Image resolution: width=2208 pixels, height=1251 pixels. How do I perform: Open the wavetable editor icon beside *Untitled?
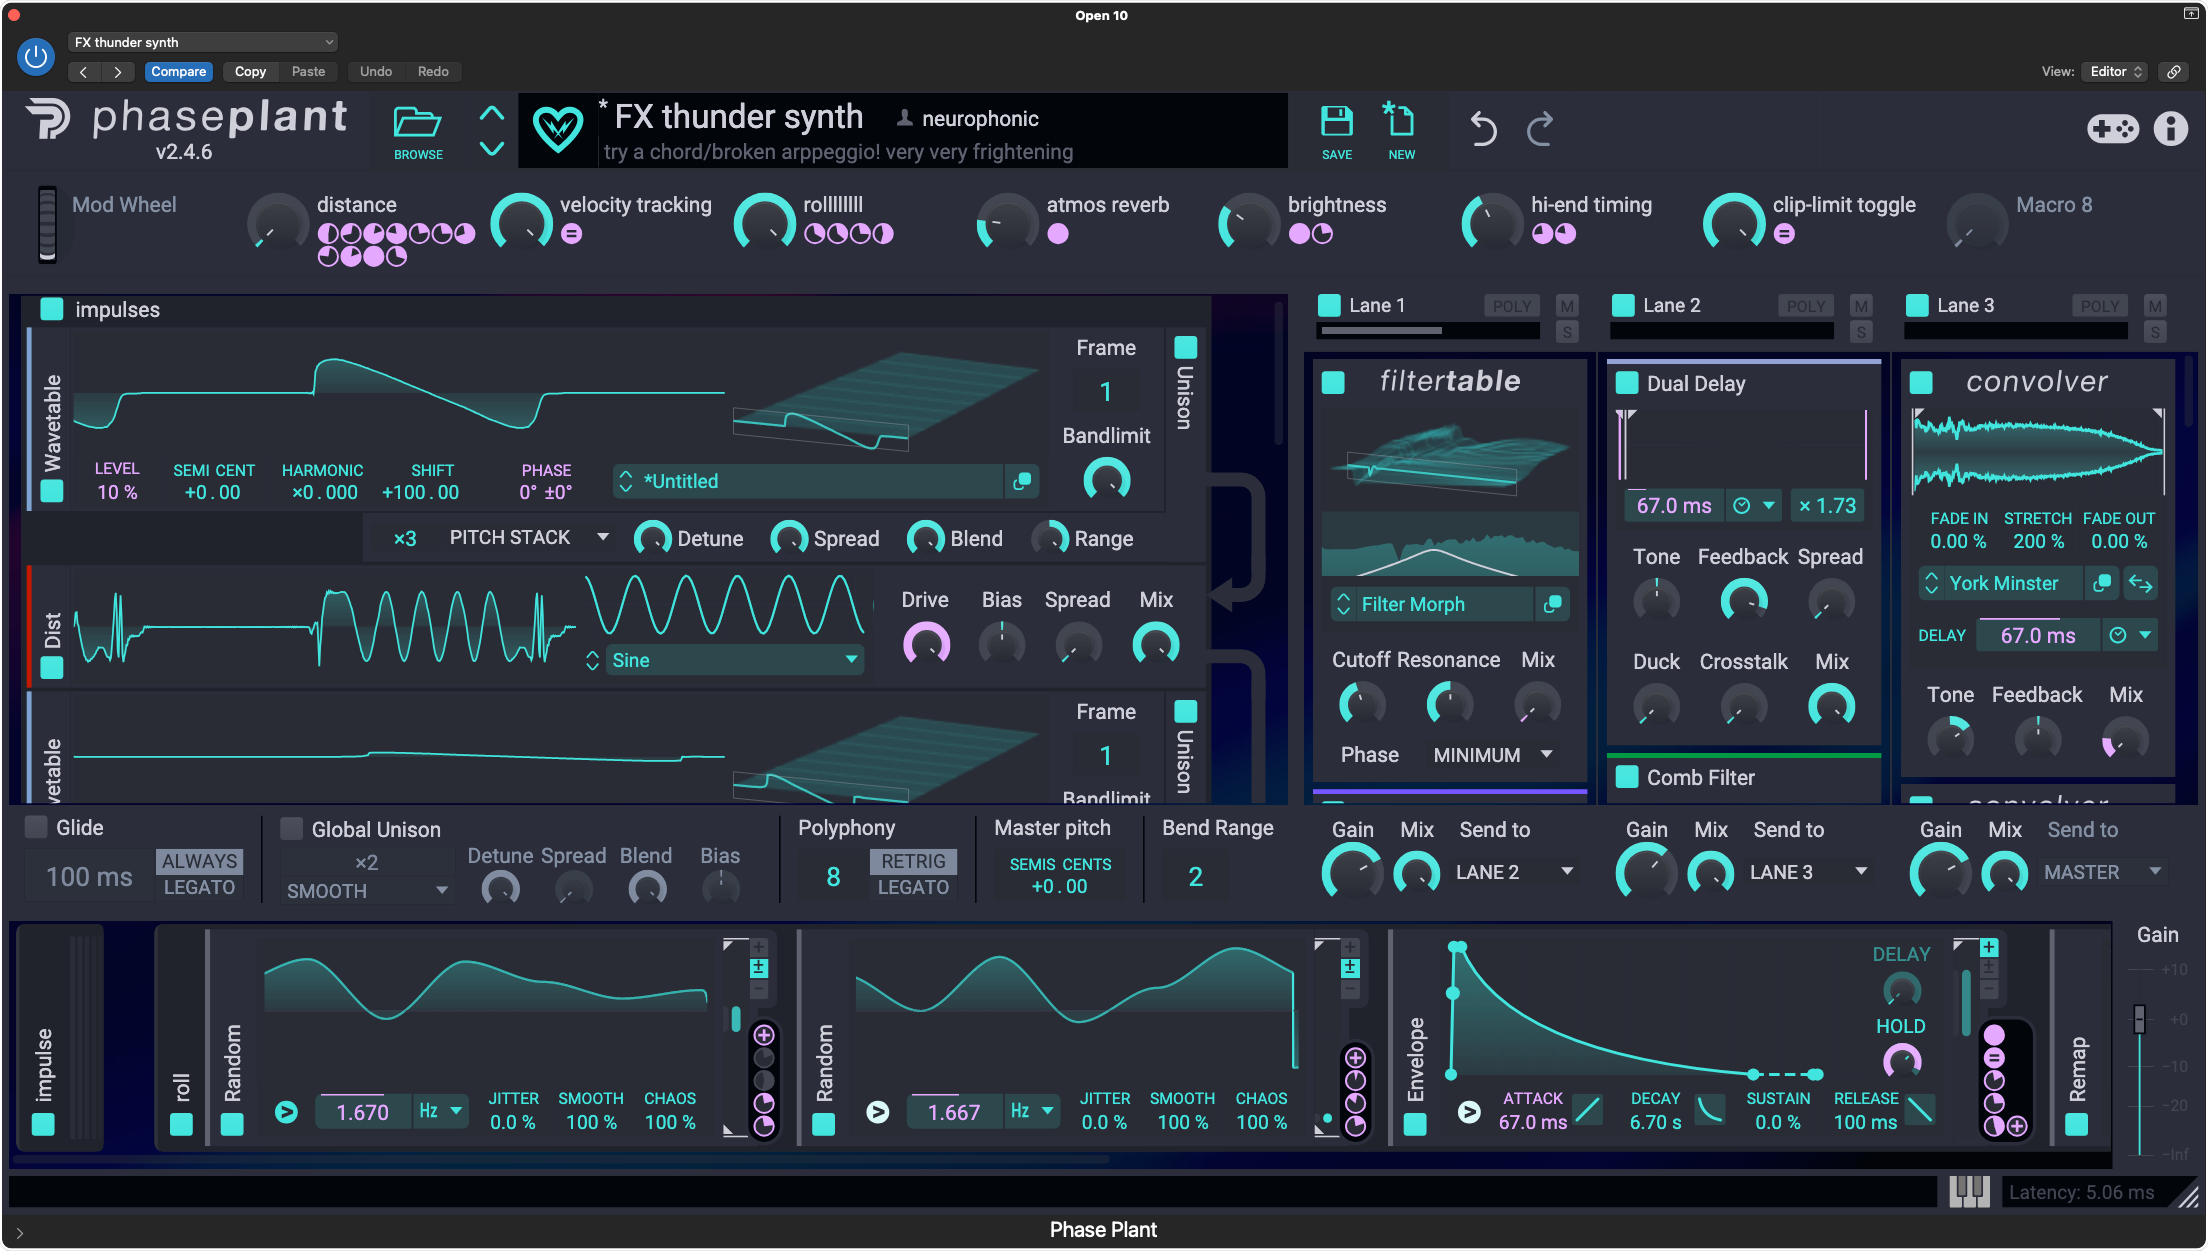pos(1022,481)
